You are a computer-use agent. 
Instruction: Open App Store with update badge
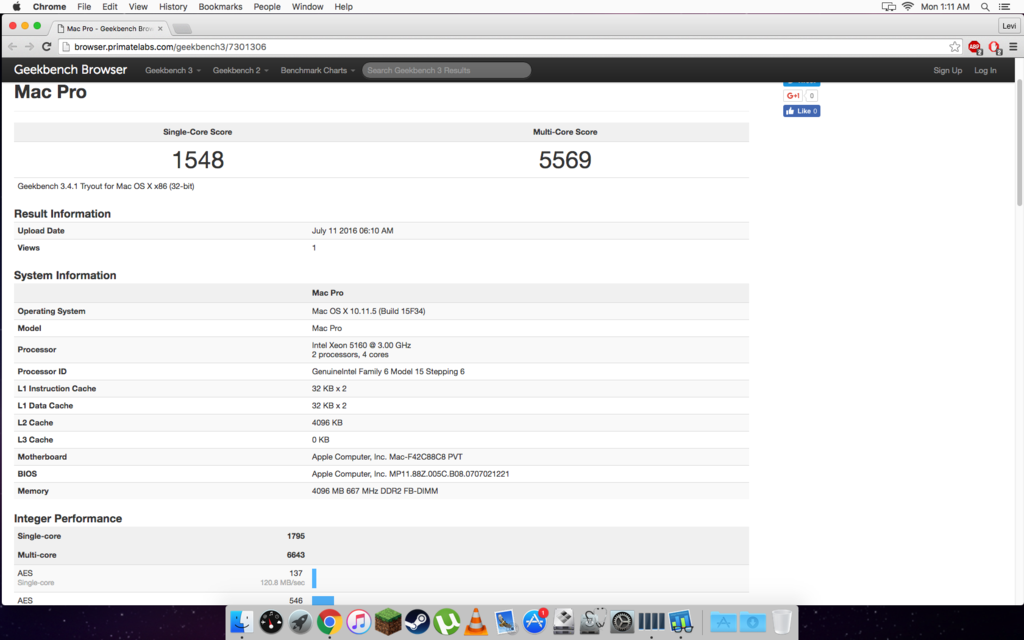coord(535,622)
